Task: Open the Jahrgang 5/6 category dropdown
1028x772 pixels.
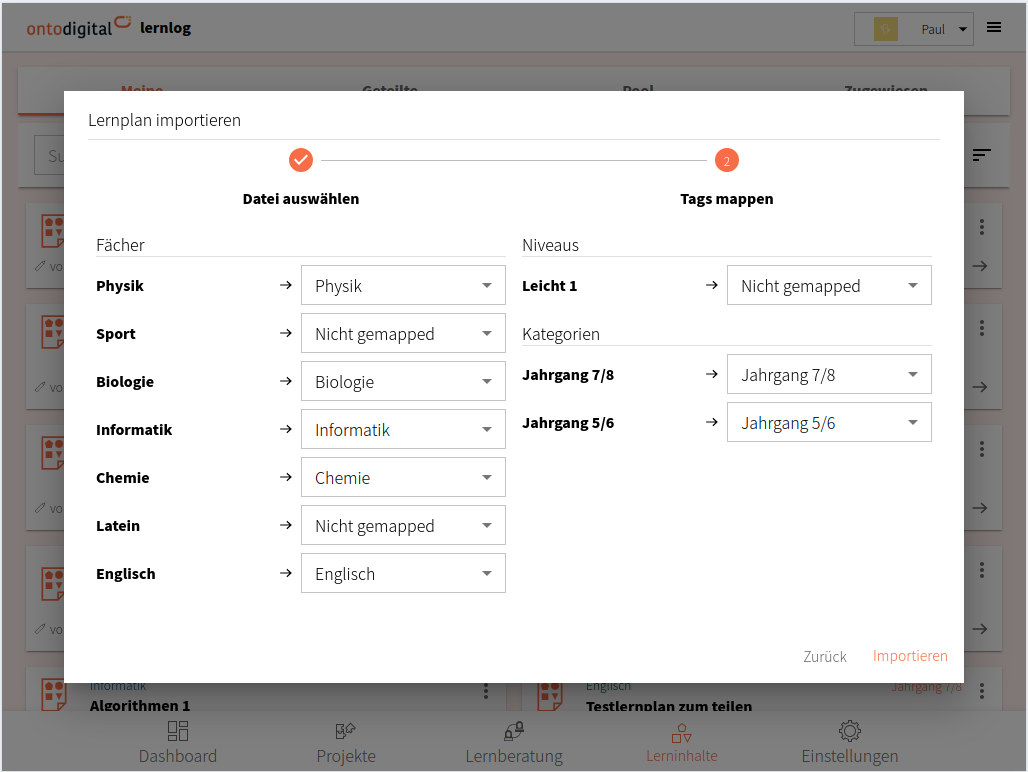Action: coord(829,422)
